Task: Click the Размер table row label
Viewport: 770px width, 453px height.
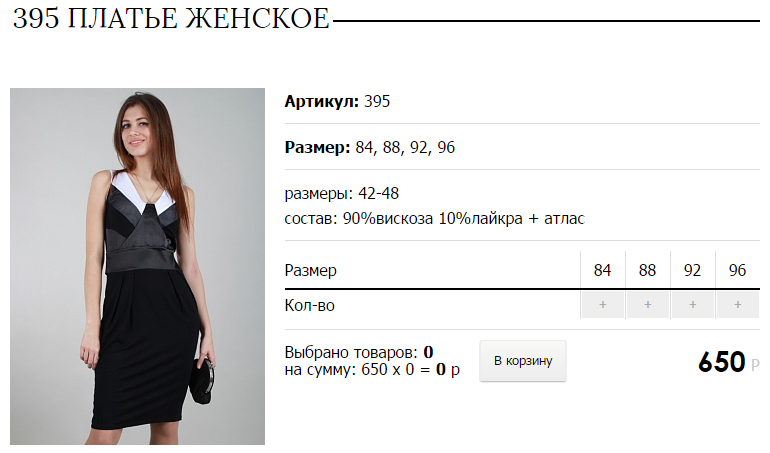Action: pos(310,270)
